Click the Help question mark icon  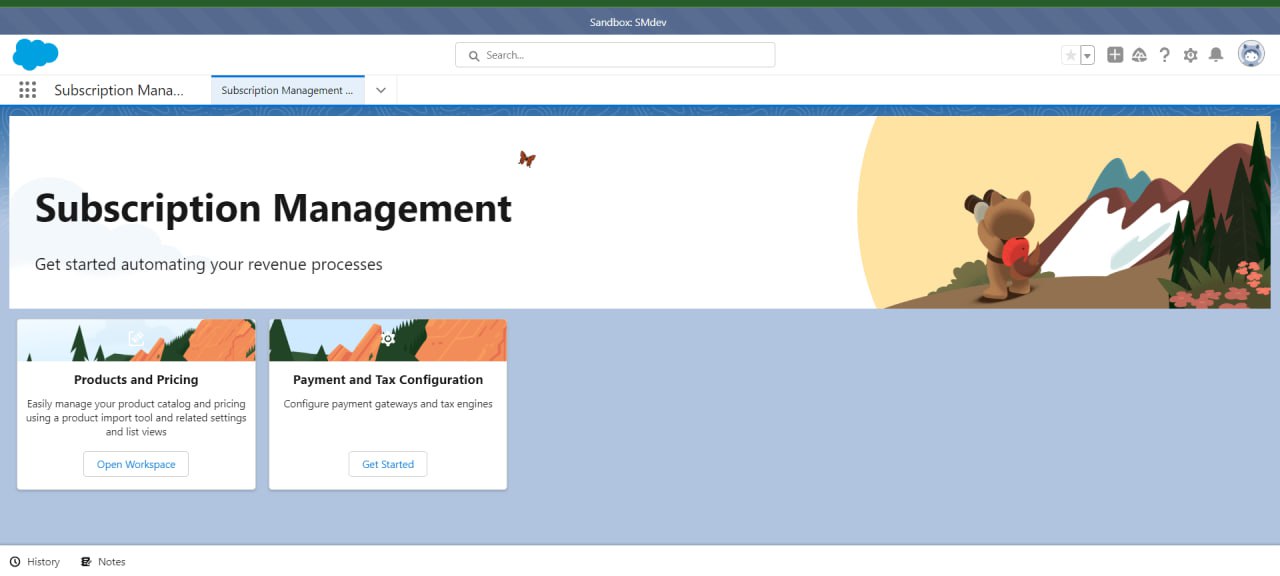pos(1164,55)
